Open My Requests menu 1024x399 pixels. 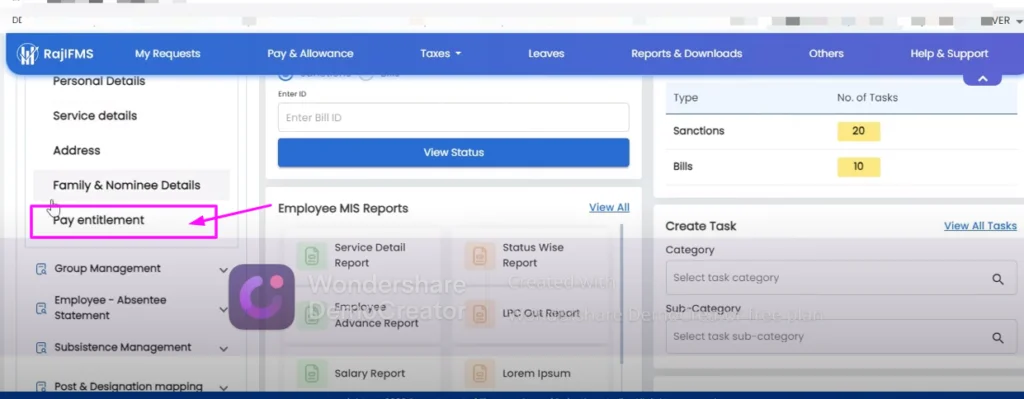[168, 54]
